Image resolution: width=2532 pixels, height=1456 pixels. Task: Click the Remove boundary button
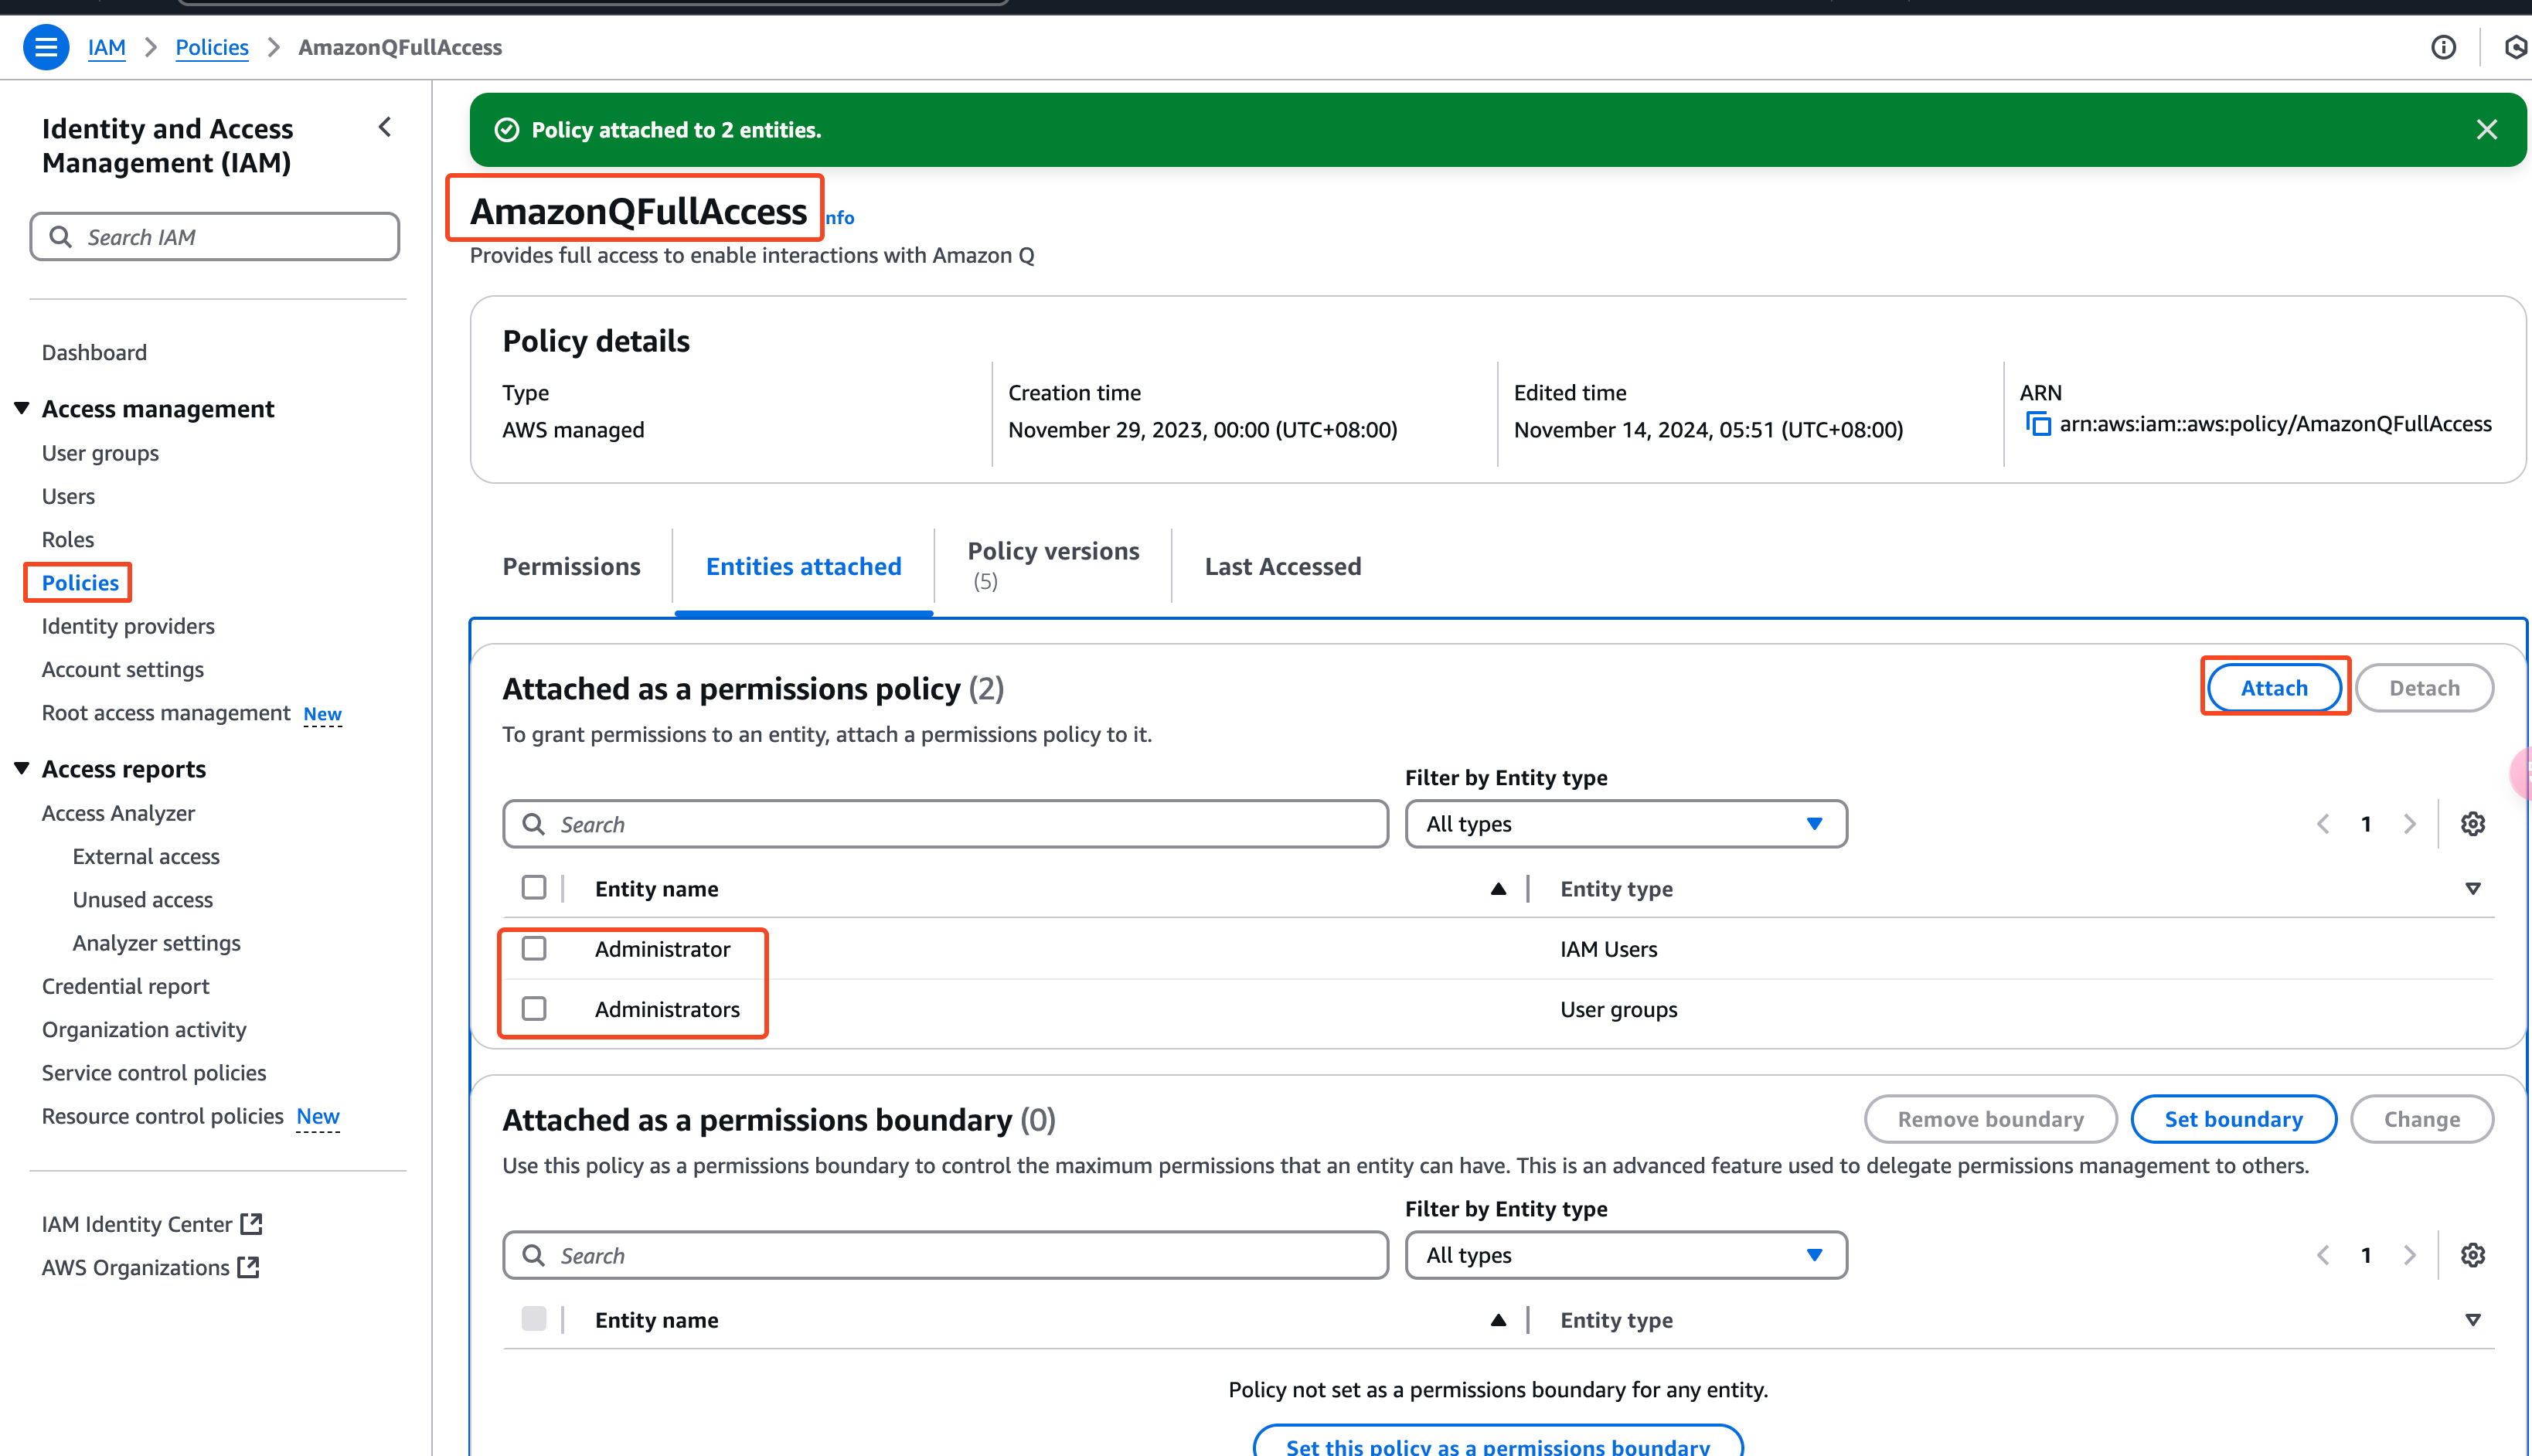point(1990,1119)
